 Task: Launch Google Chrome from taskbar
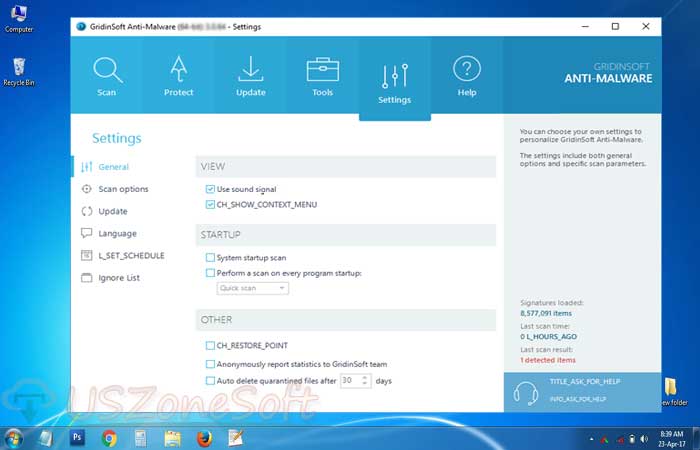[x=108, y=438]
